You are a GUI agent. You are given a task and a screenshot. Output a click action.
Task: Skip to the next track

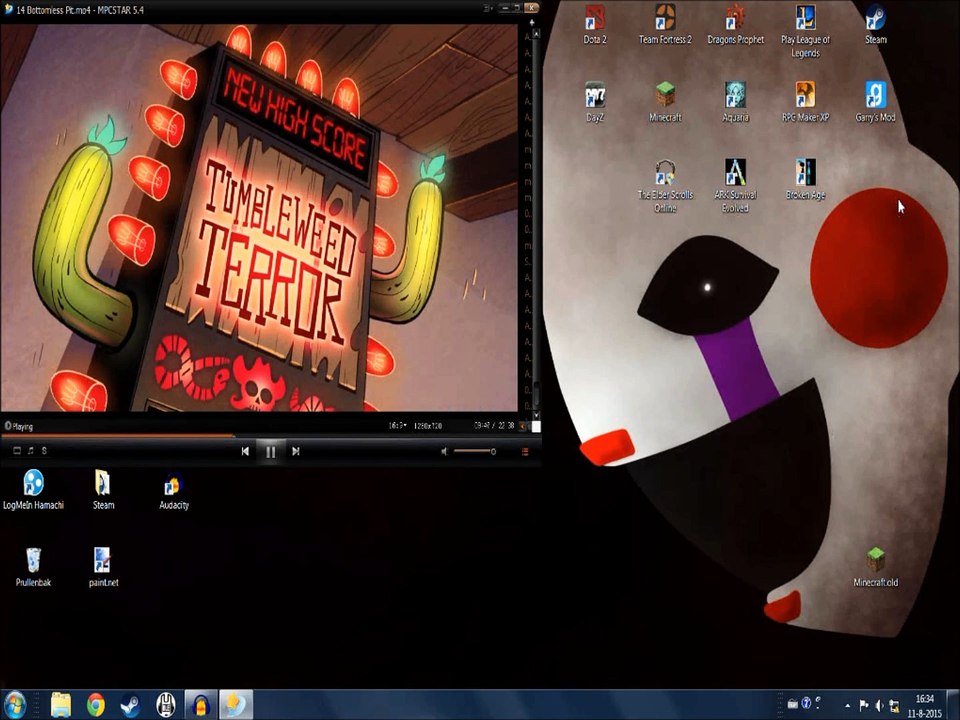[296, 451]
